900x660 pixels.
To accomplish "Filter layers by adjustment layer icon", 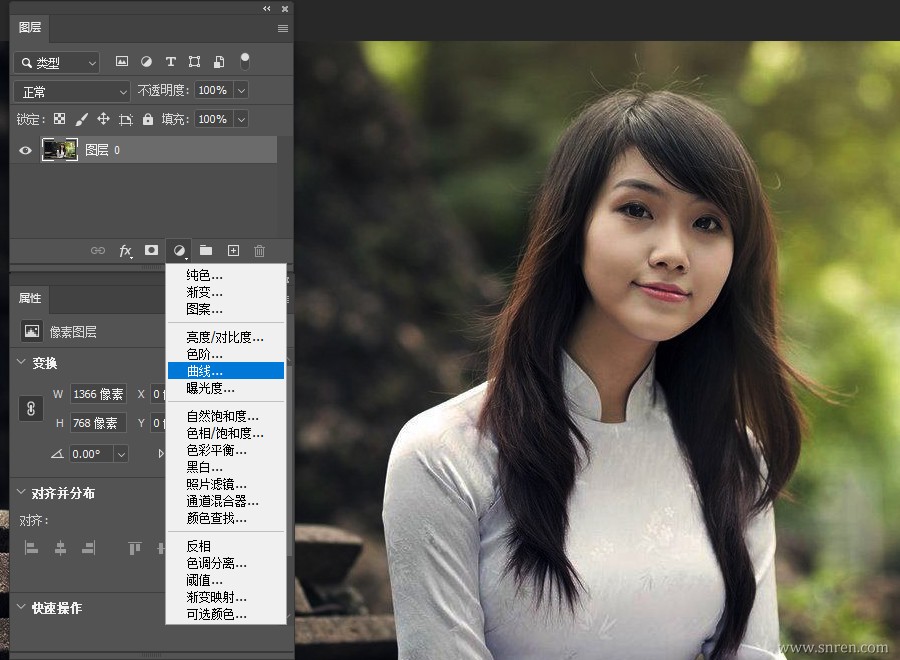I will 146,61.
